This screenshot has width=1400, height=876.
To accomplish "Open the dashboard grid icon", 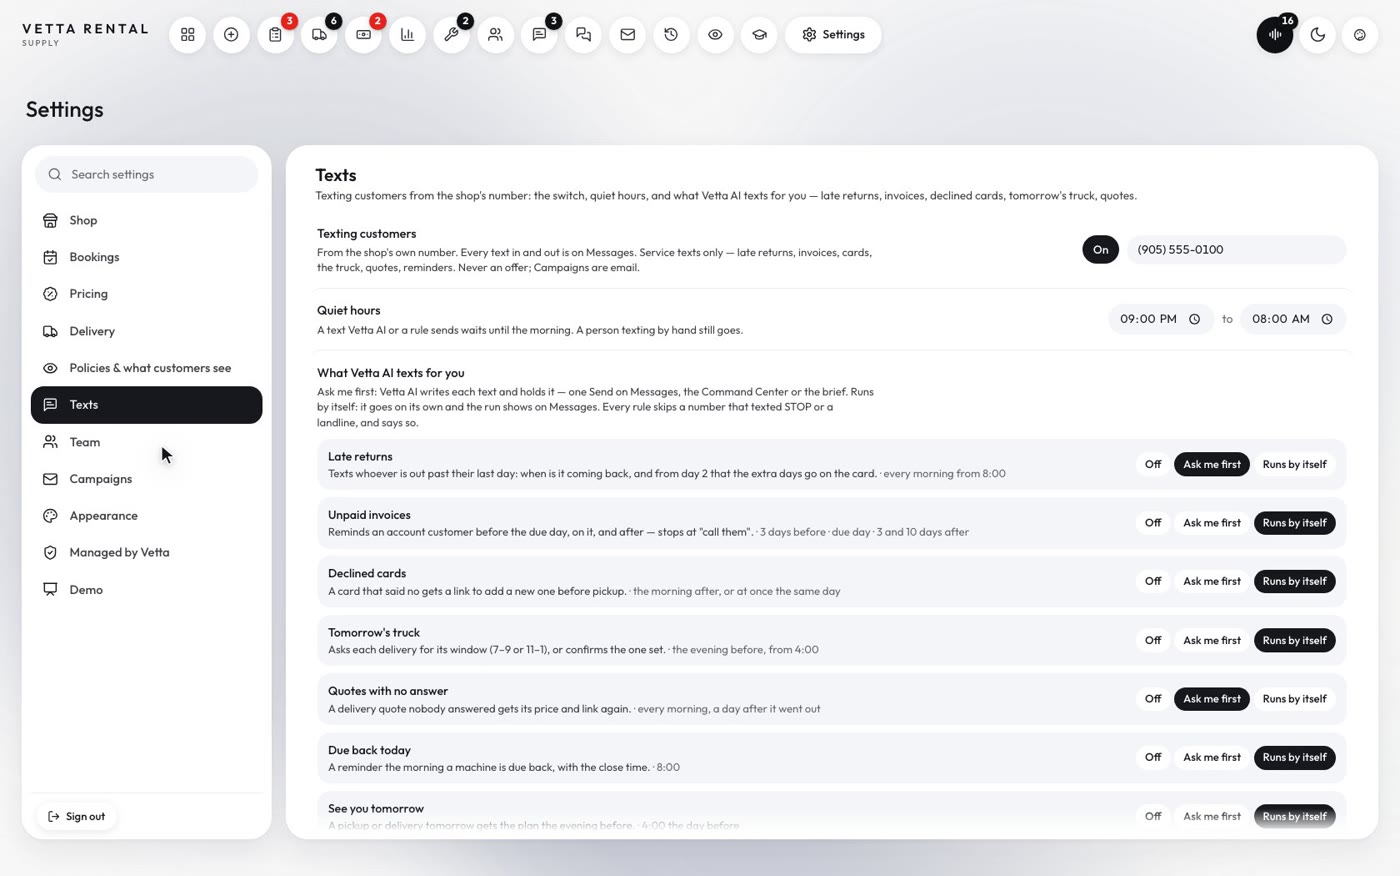I will tap(187, 35).
